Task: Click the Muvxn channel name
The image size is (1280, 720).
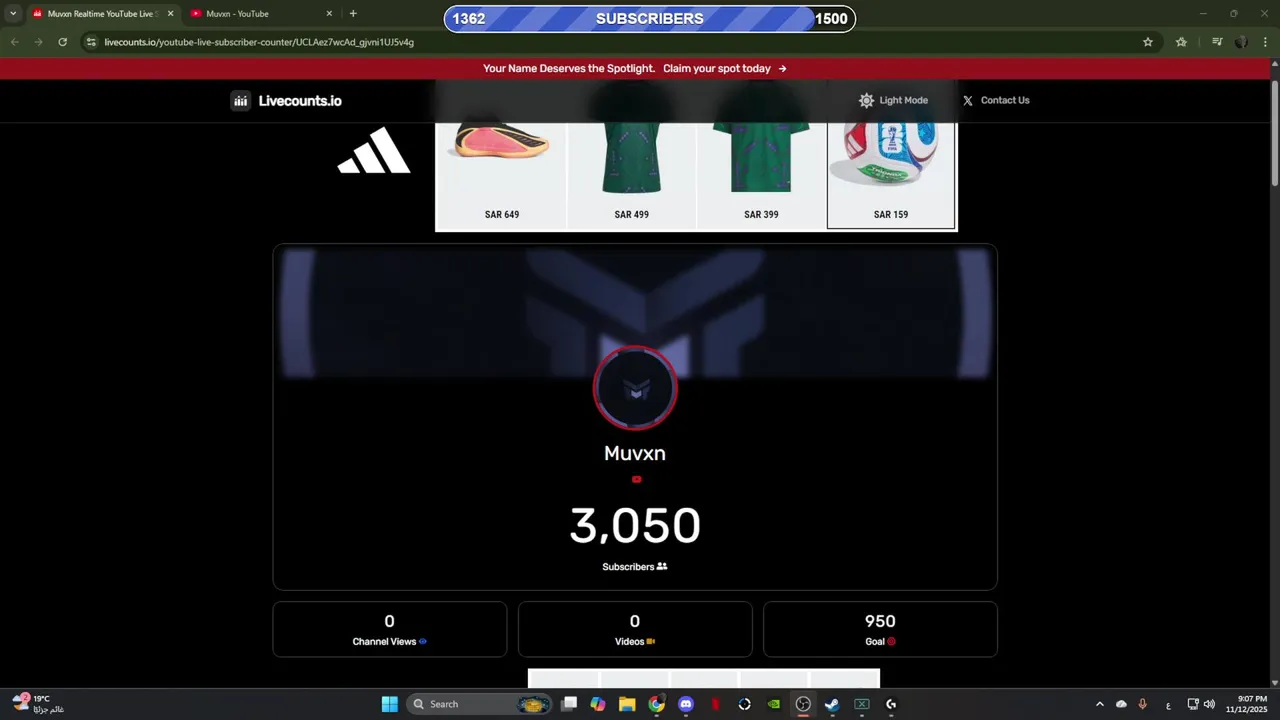Action: point(635,453)
